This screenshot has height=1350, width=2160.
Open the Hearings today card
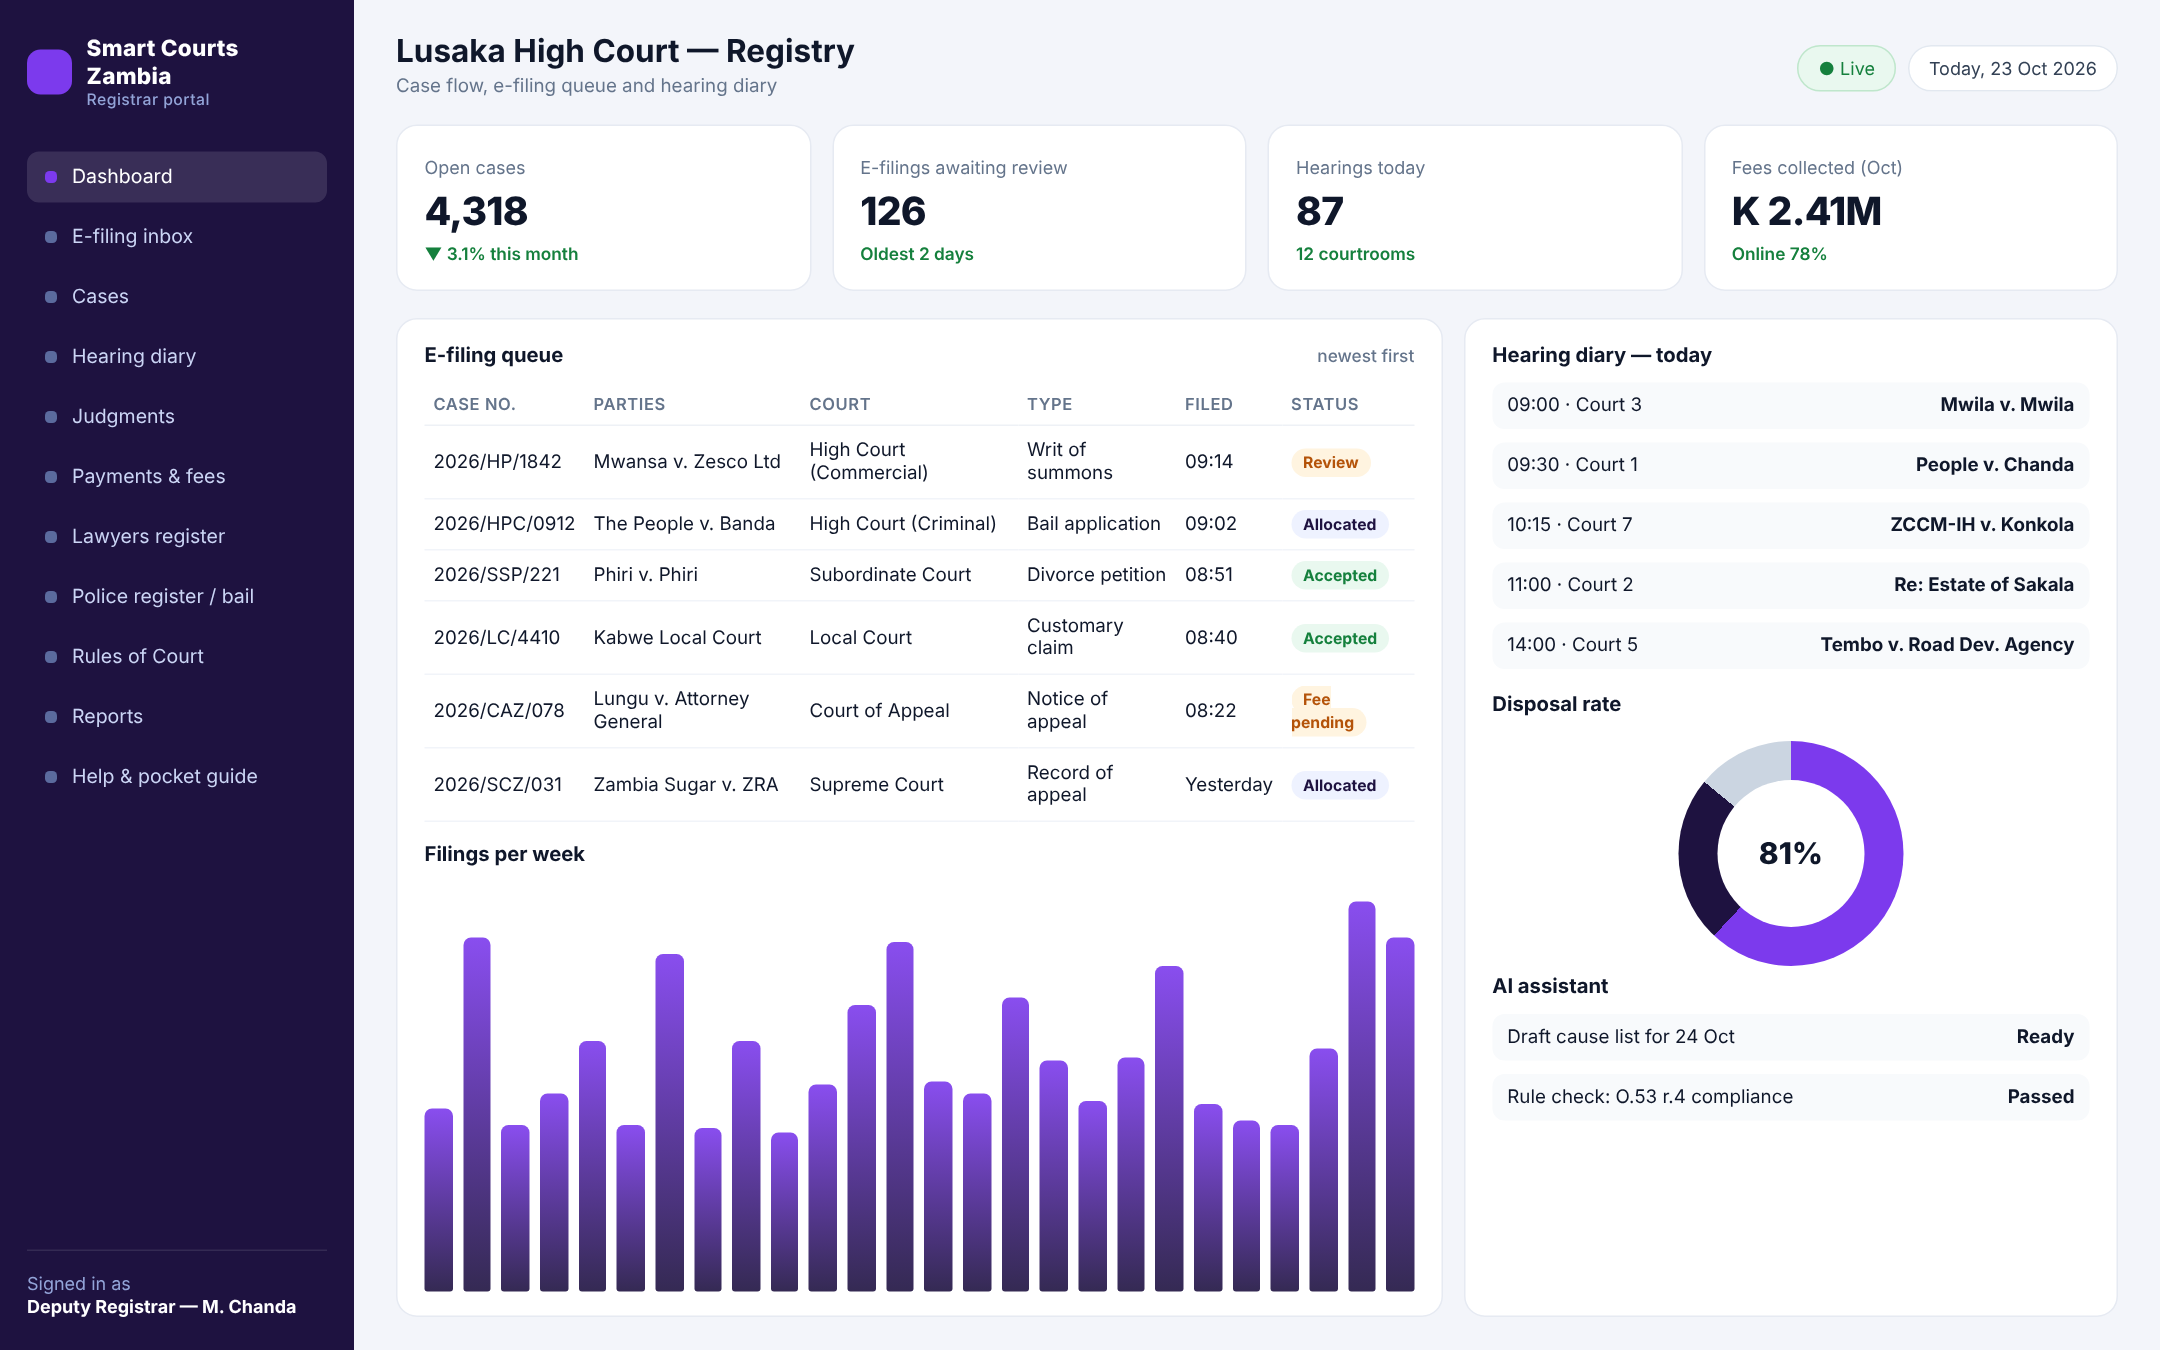pyautogui.click(x=1475, y=208)
